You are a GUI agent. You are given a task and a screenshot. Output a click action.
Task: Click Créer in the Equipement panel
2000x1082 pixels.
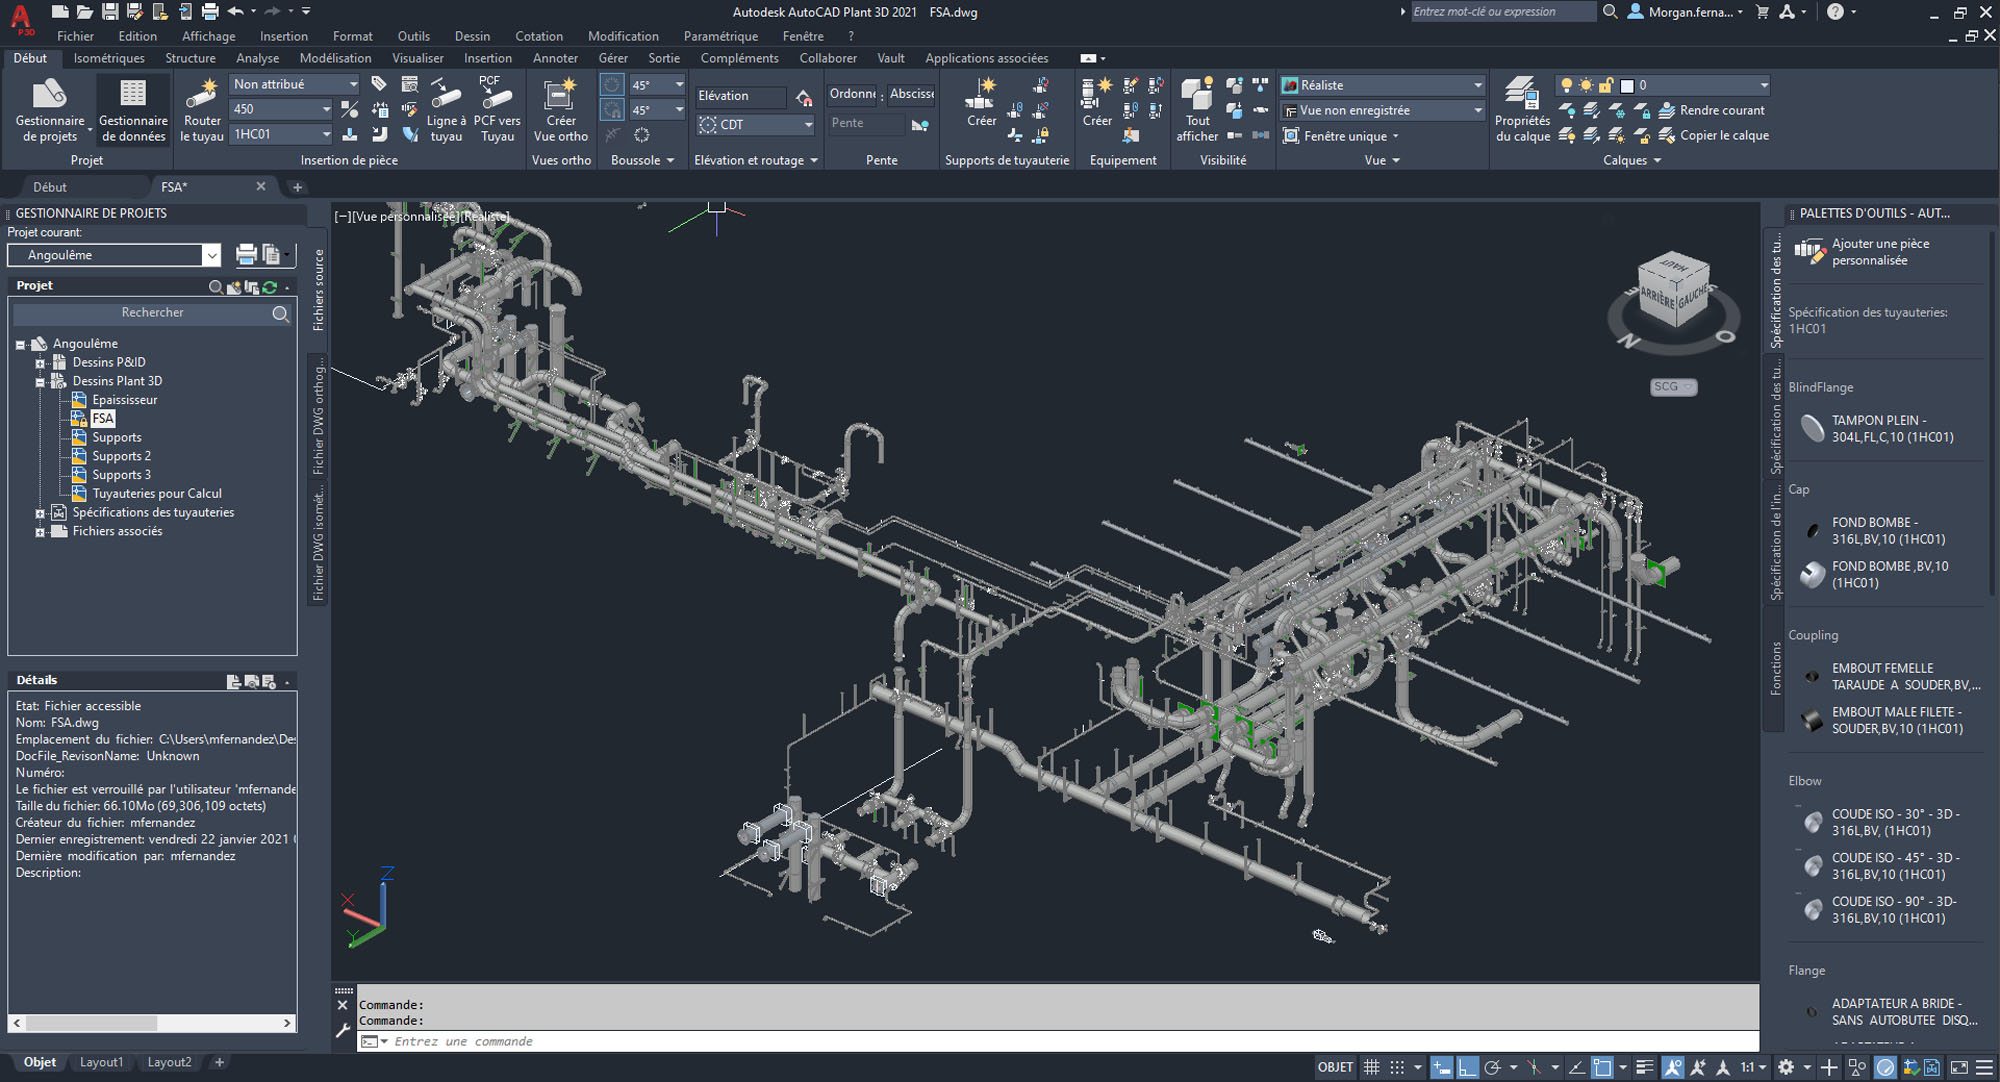[x=1097, y=102]
